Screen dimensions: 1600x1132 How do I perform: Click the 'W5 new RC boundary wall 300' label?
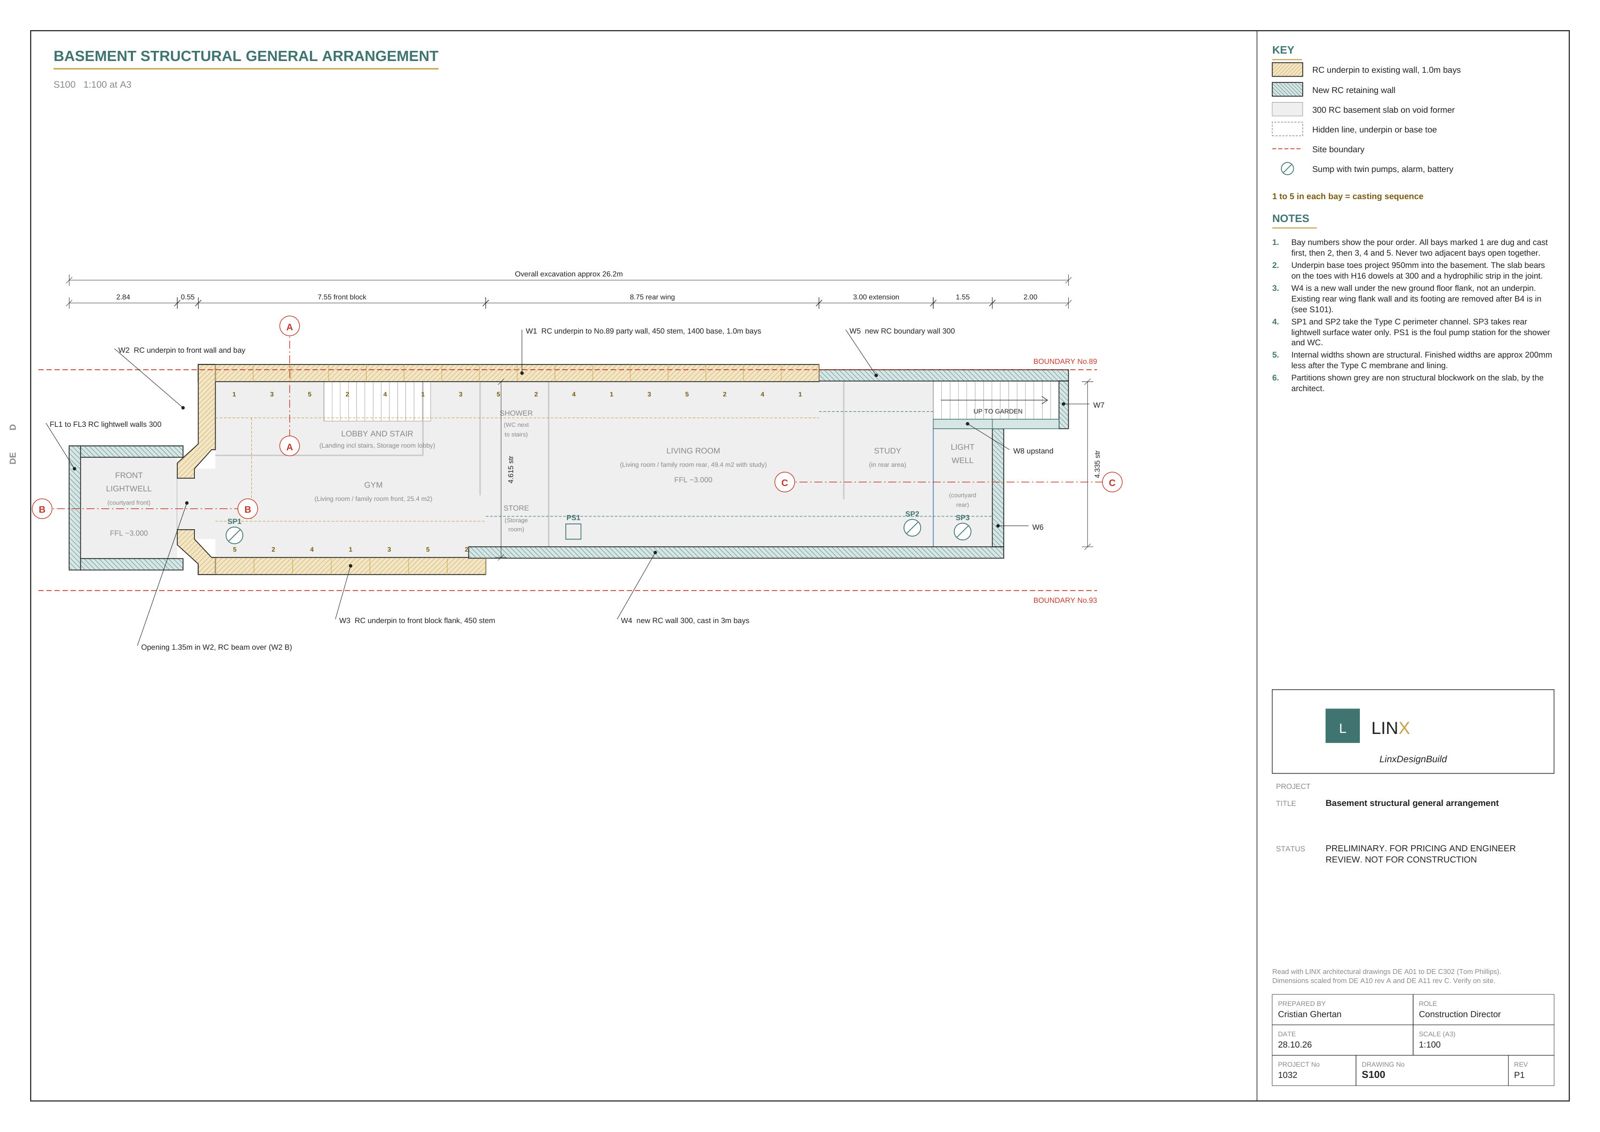[902, 331]
